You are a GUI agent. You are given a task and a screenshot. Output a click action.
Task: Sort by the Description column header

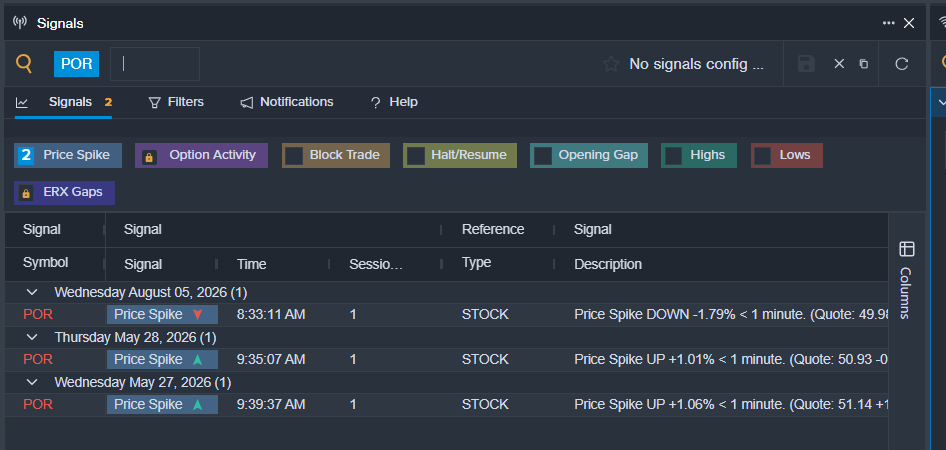pos(608,264)
